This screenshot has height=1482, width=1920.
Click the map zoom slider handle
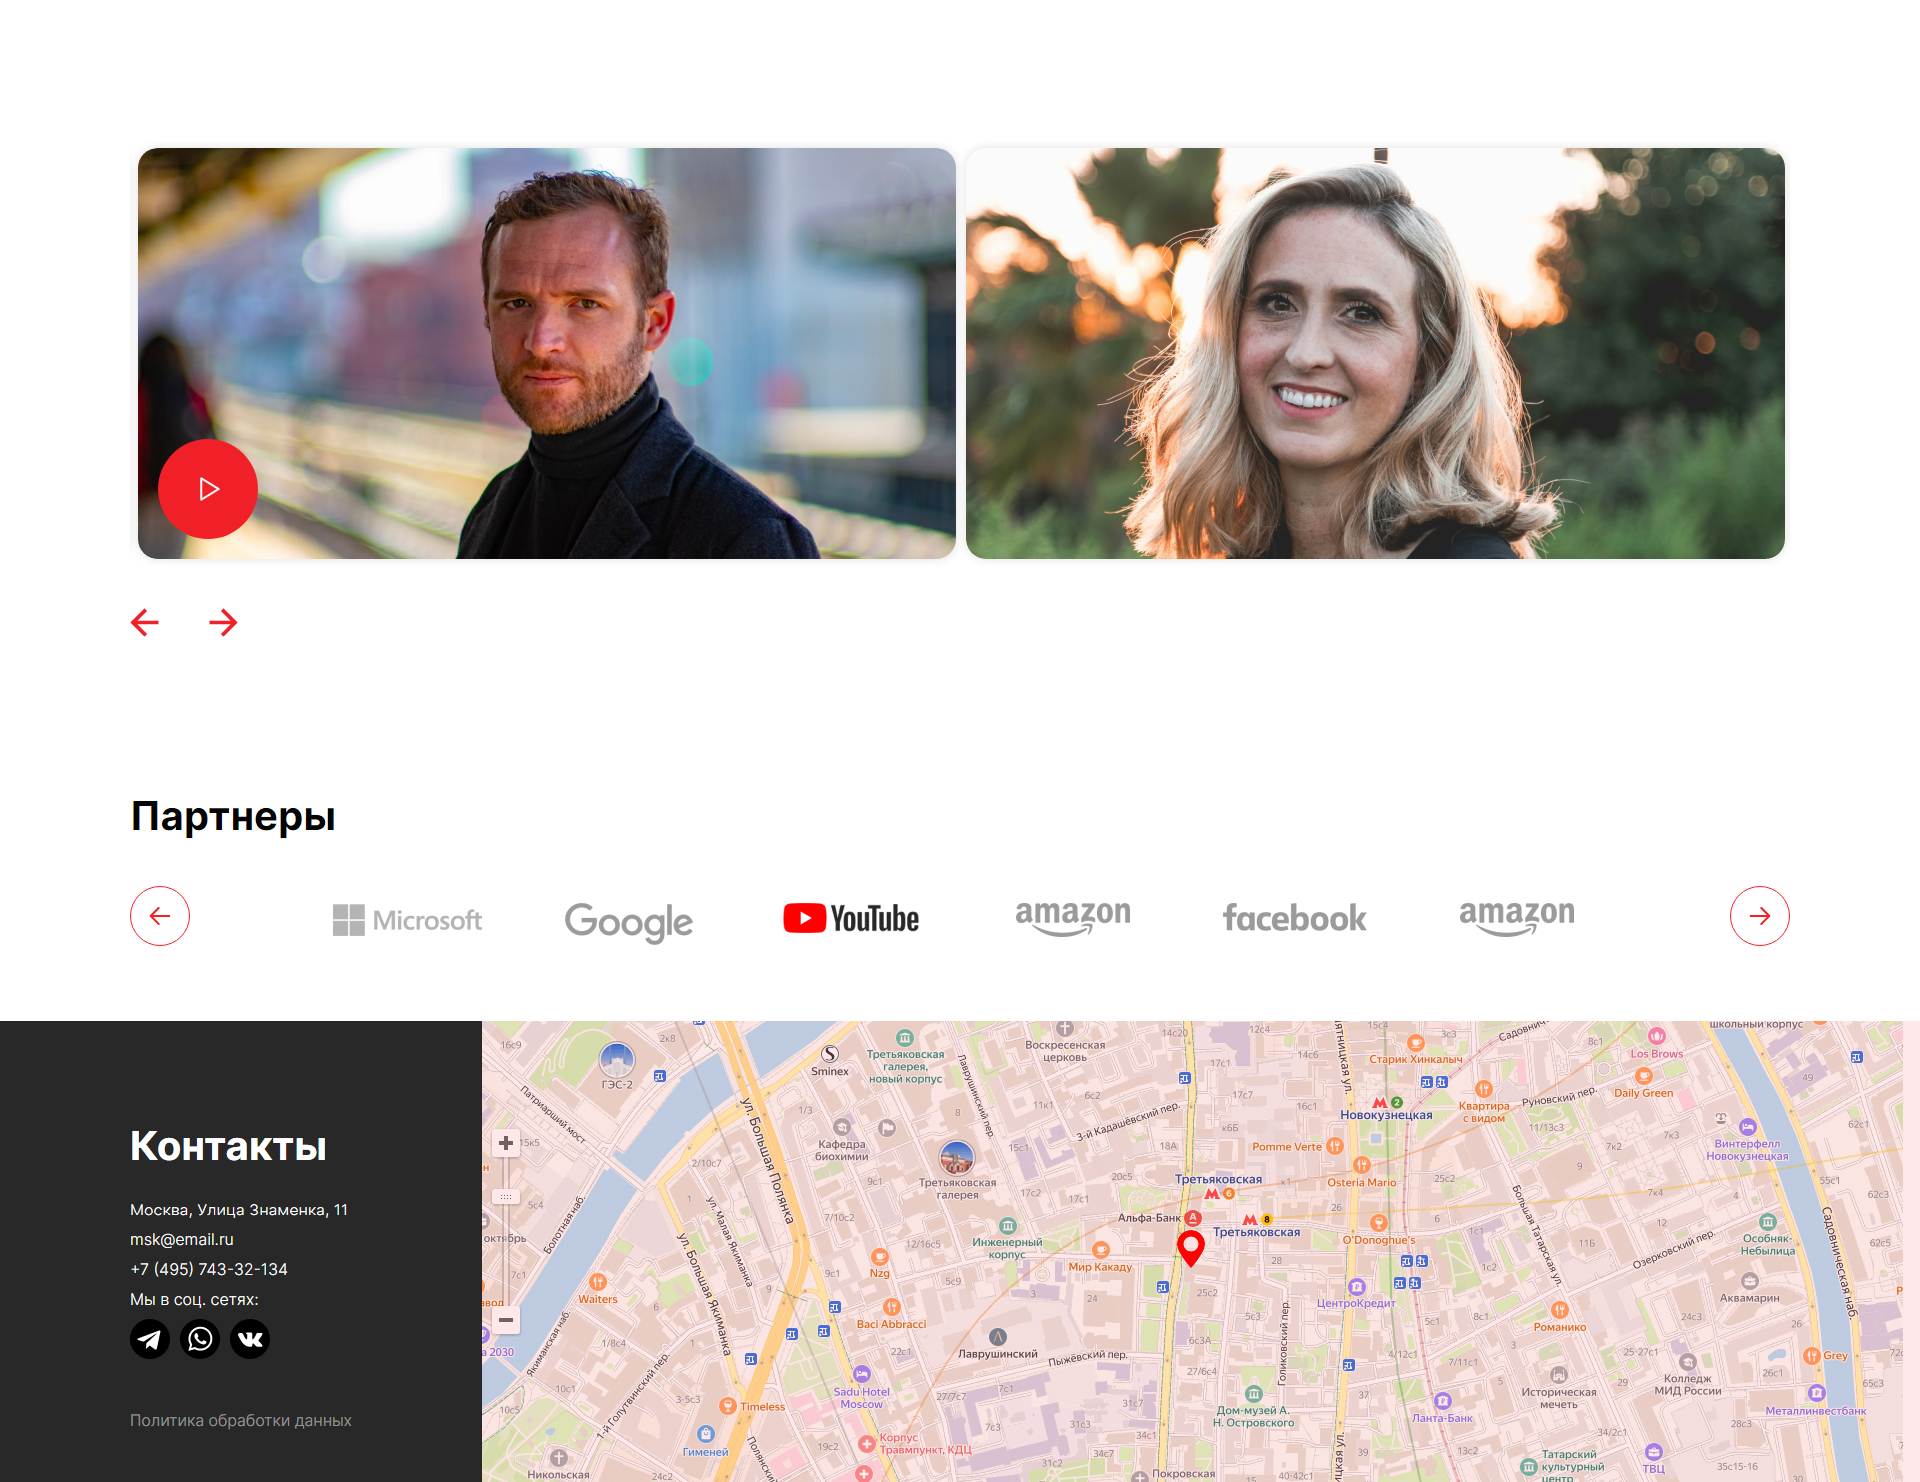pyautogui.click(x=506, y=1196)
